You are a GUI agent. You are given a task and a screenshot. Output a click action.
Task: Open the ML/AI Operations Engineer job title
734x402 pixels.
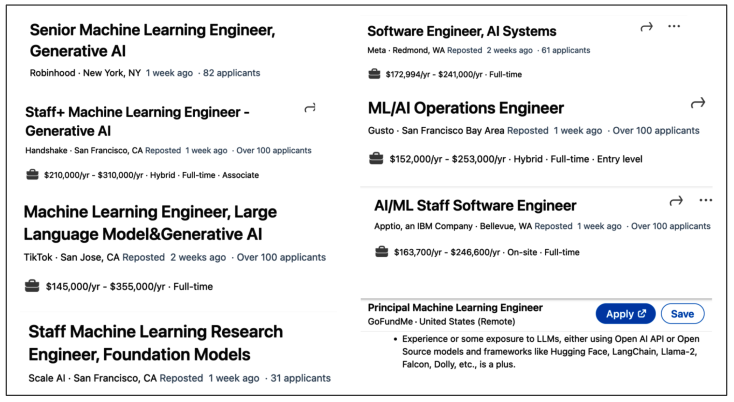[465, 108]
